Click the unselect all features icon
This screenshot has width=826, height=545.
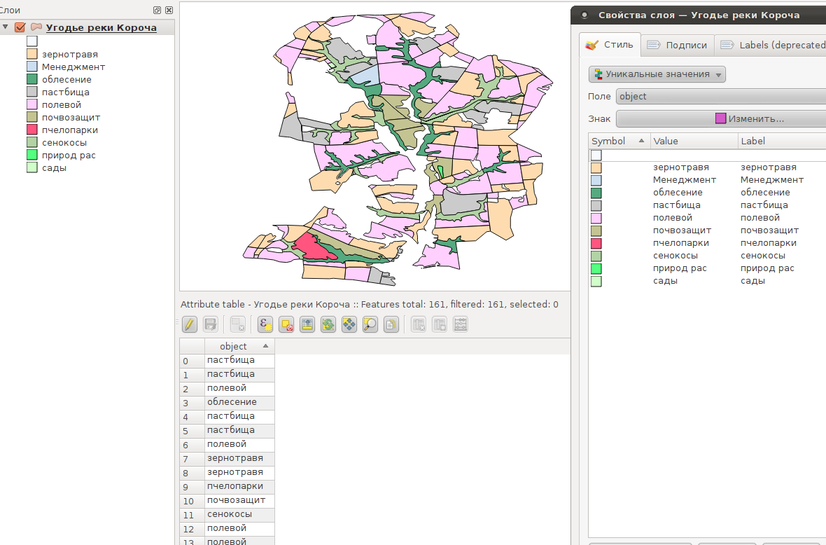click(286, 324)
